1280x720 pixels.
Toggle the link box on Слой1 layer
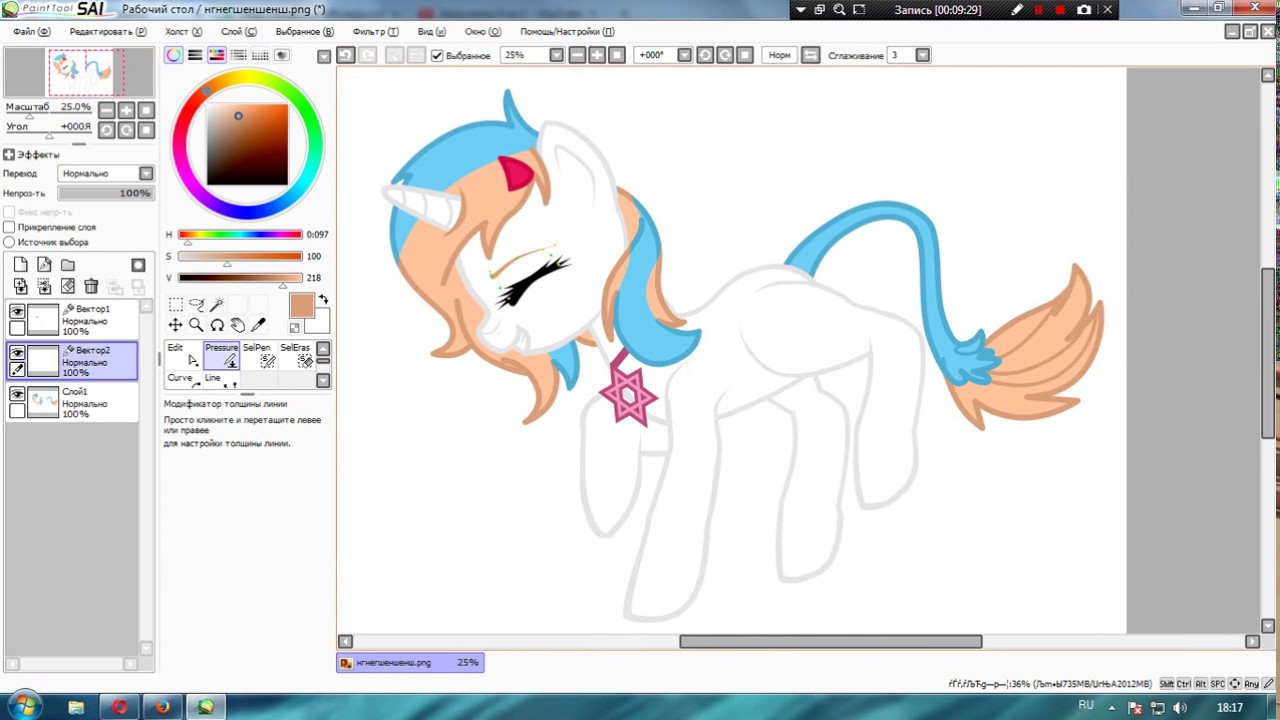pyautogui.click(x=17, y=411)
